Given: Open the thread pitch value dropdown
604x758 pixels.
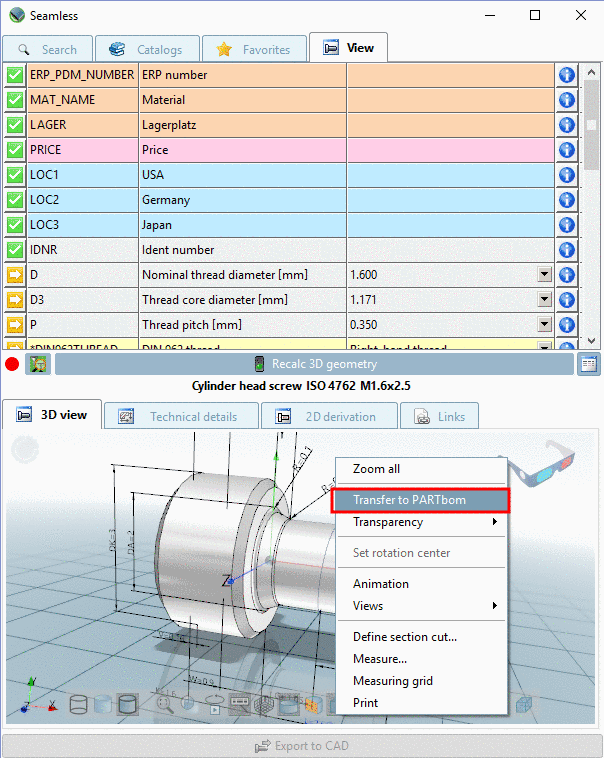Looking at the screenshot, I should point(545,325).
